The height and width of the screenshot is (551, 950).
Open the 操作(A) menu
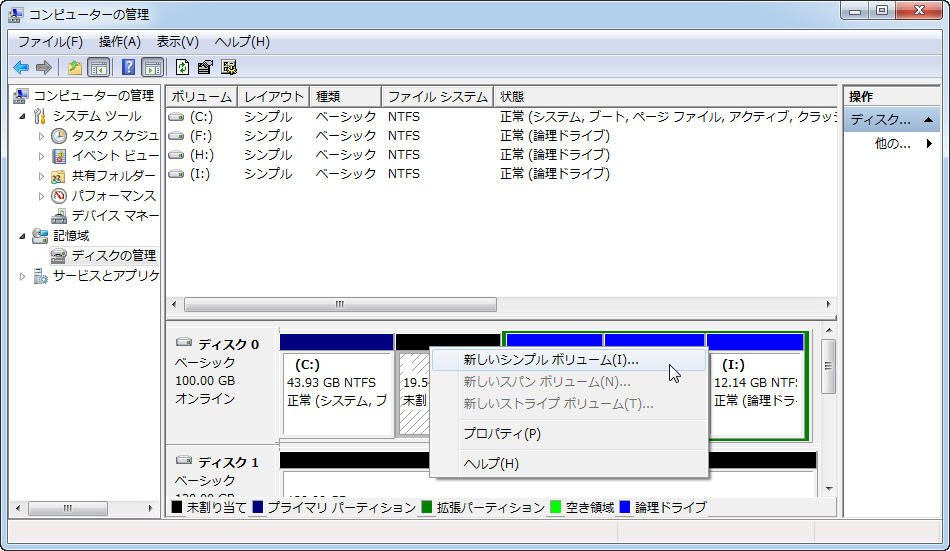(x=120, y=42)
